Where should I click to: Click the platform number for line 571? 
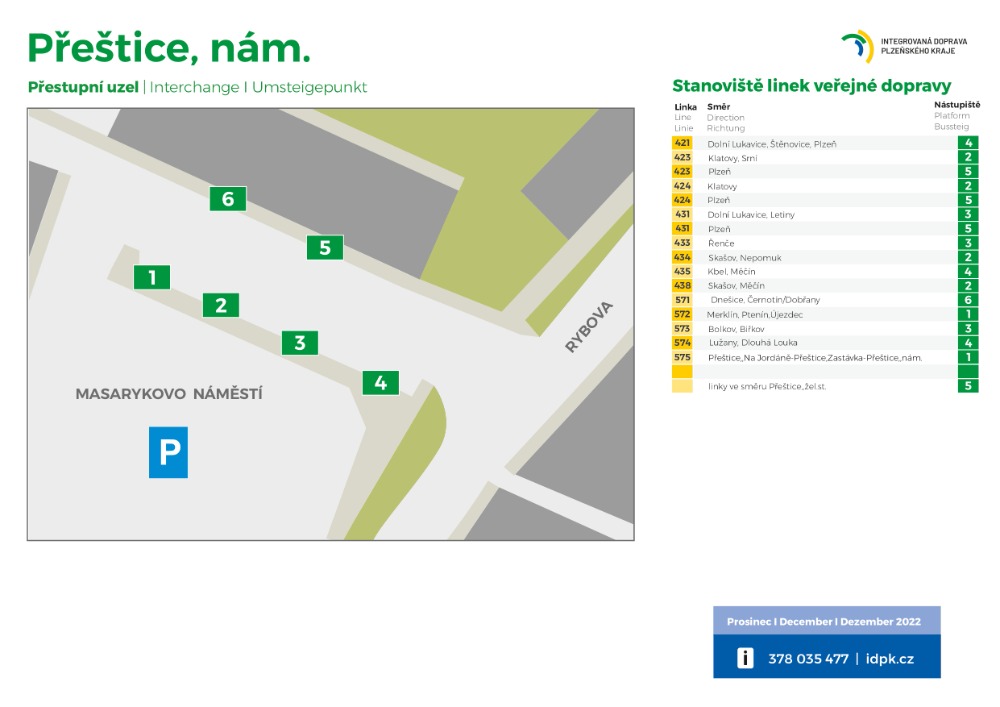tap(968, 300)
